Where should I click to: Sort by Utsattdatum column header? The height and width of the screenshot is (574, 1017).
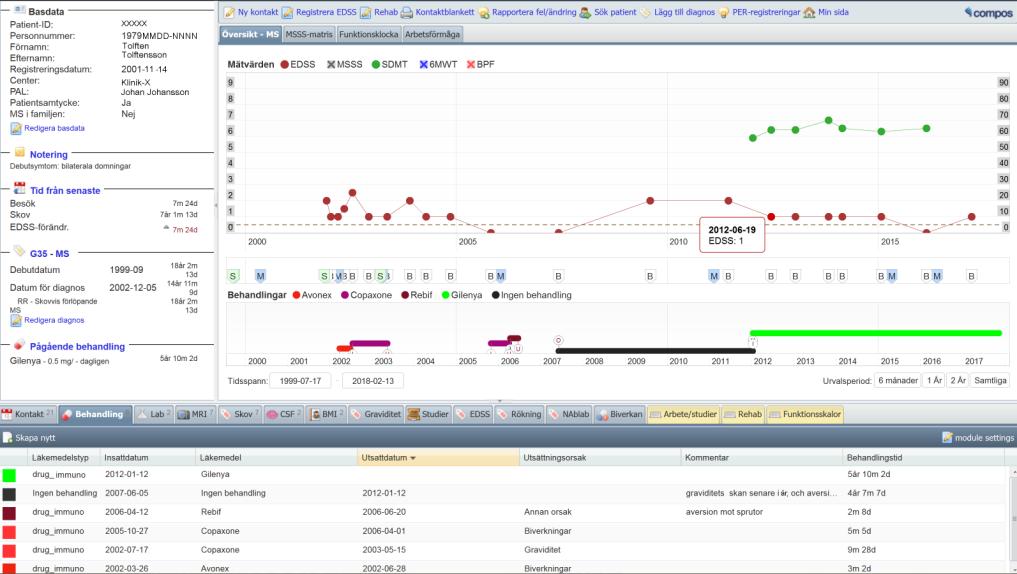pos(438,458)
